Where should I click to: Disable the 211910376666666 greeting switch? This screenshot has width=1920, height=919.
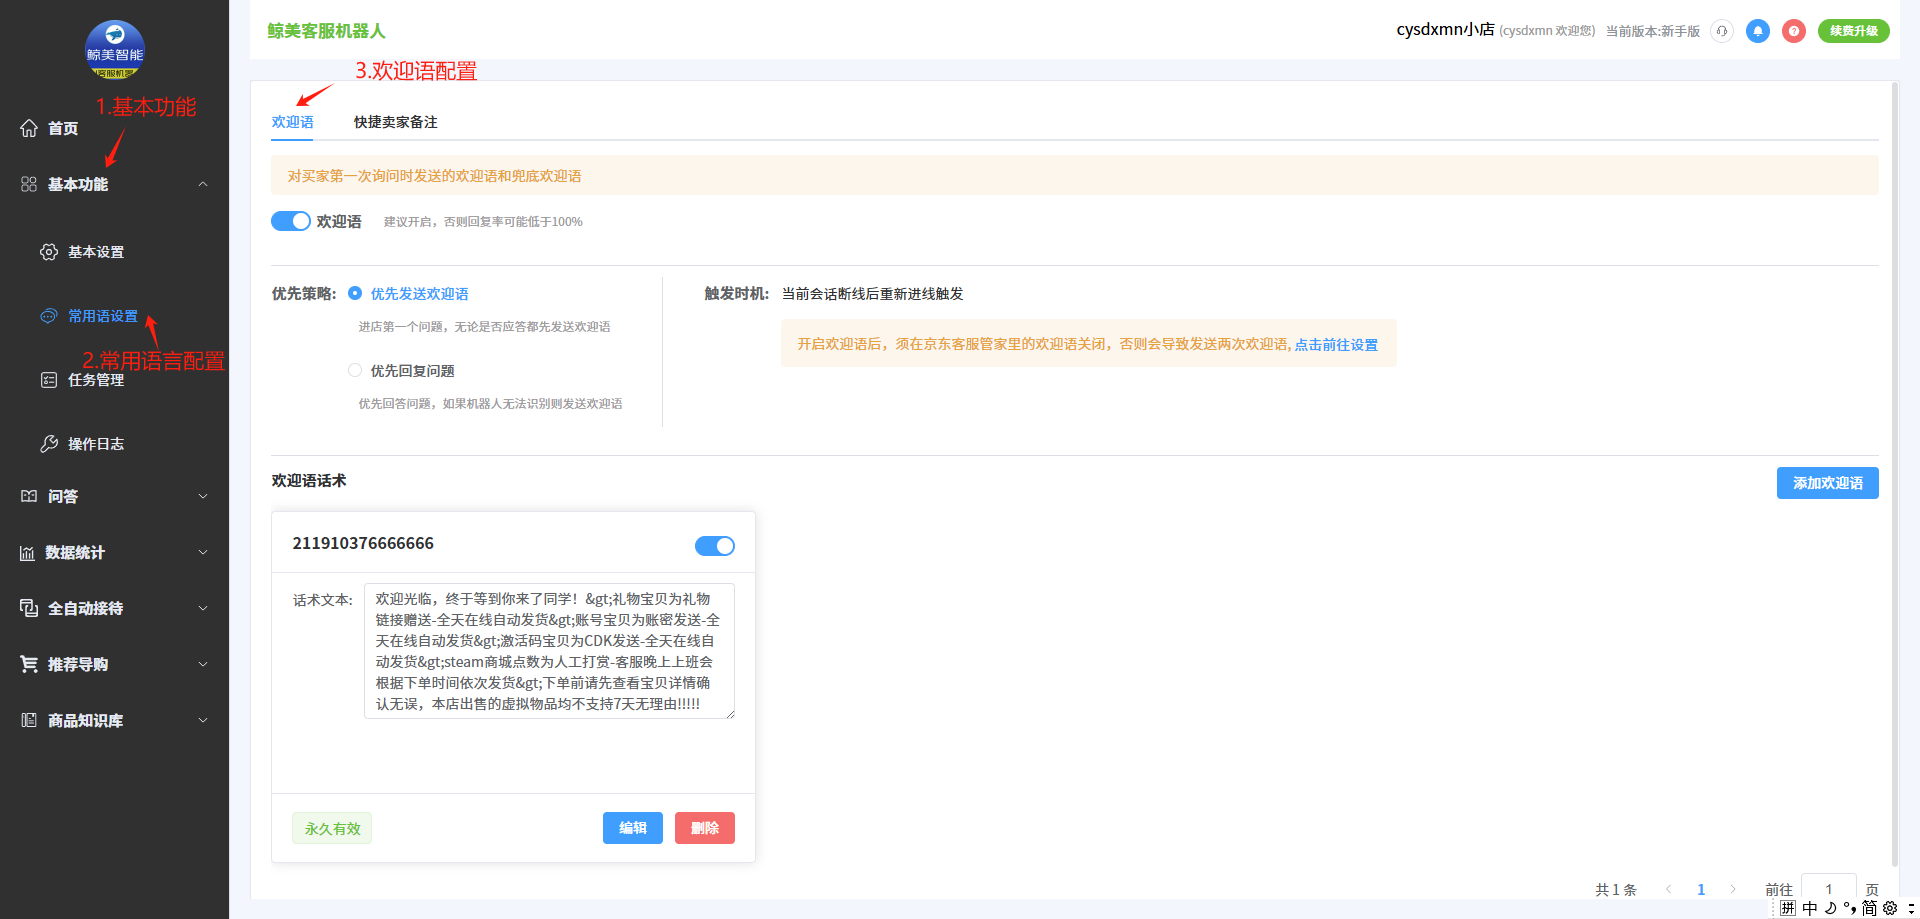pos(714,545)
